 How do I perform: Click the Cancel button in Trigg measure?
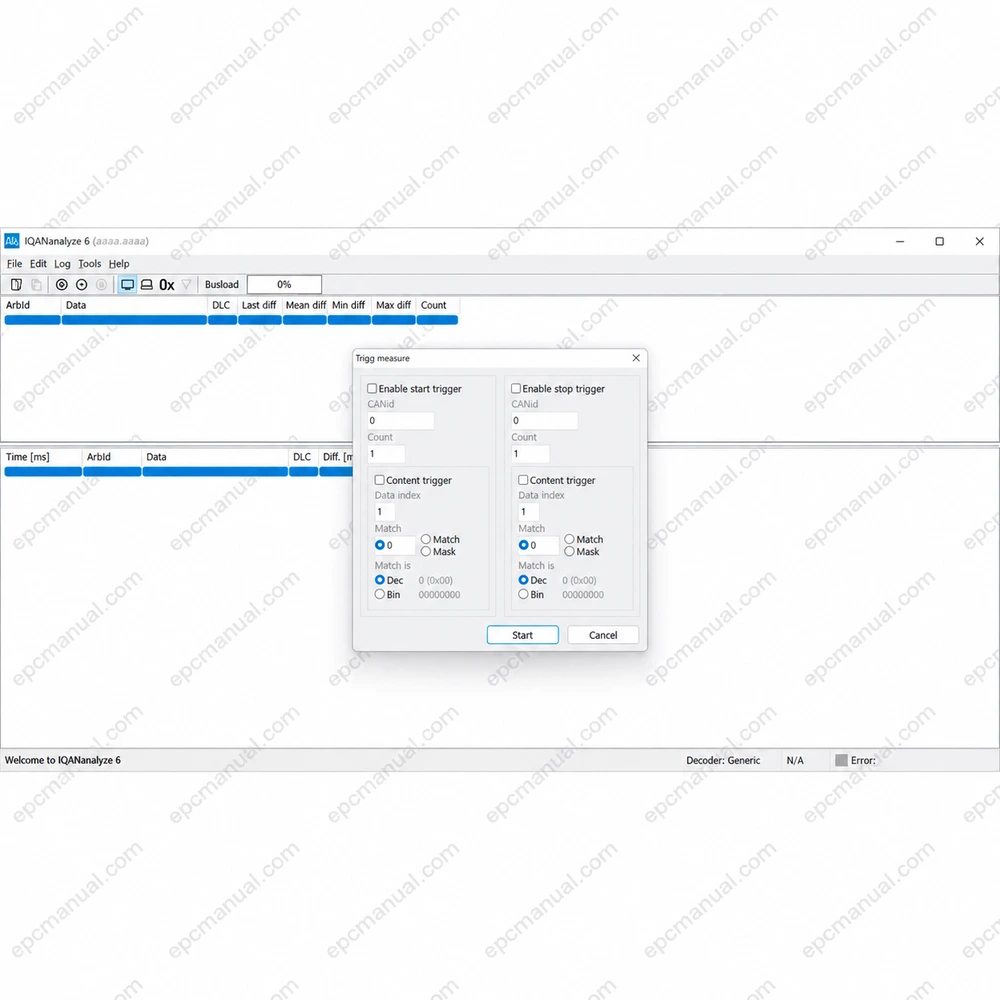click(x=603, y=635)
